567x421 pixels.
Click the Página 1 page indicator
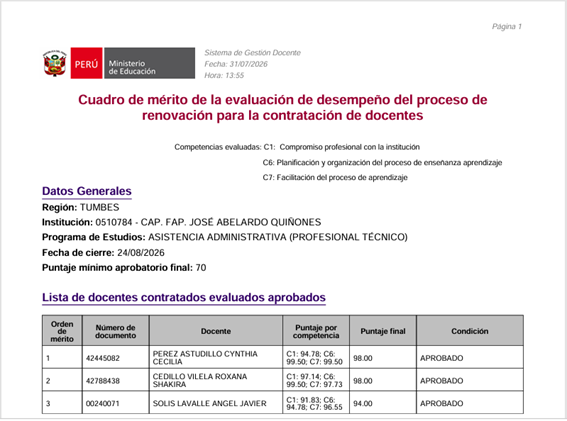tap(507, 26)
